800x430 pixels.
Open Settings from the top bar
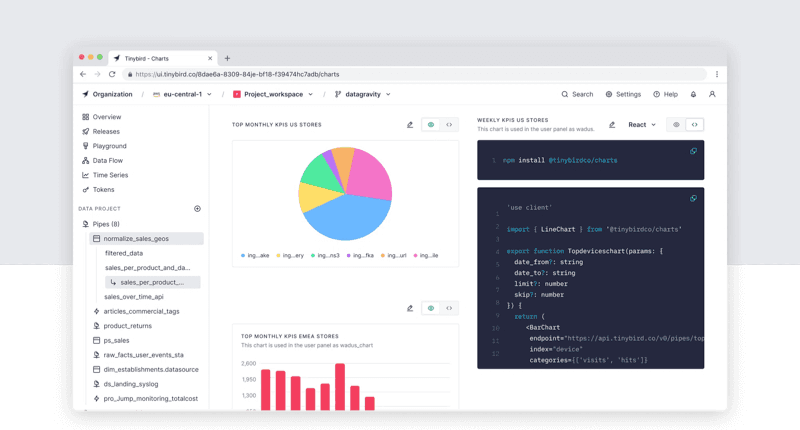(x=623, y=94)
